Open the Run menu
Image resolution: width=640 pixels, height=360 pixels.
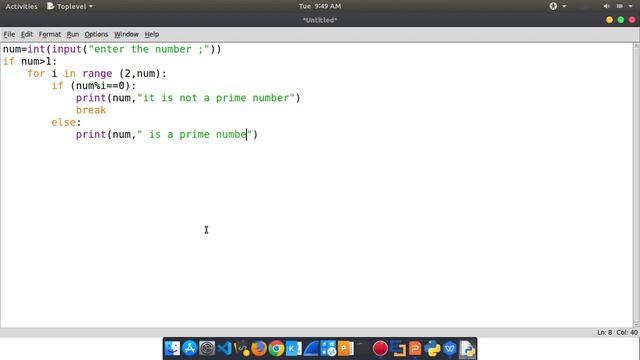click(73, 34)
